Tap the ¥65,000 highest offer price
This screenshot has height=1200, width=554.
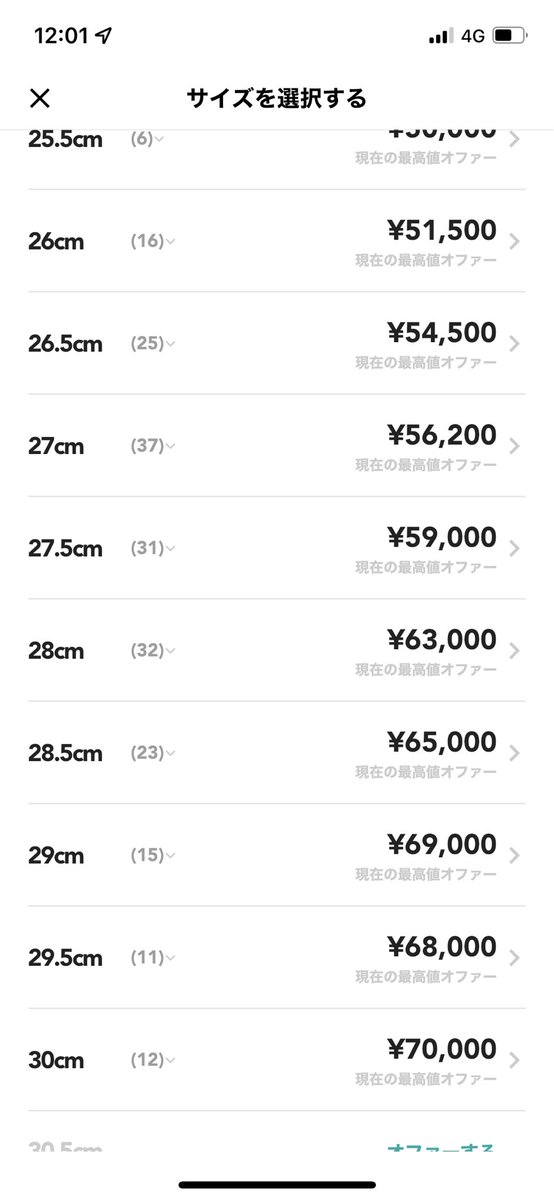441,742
